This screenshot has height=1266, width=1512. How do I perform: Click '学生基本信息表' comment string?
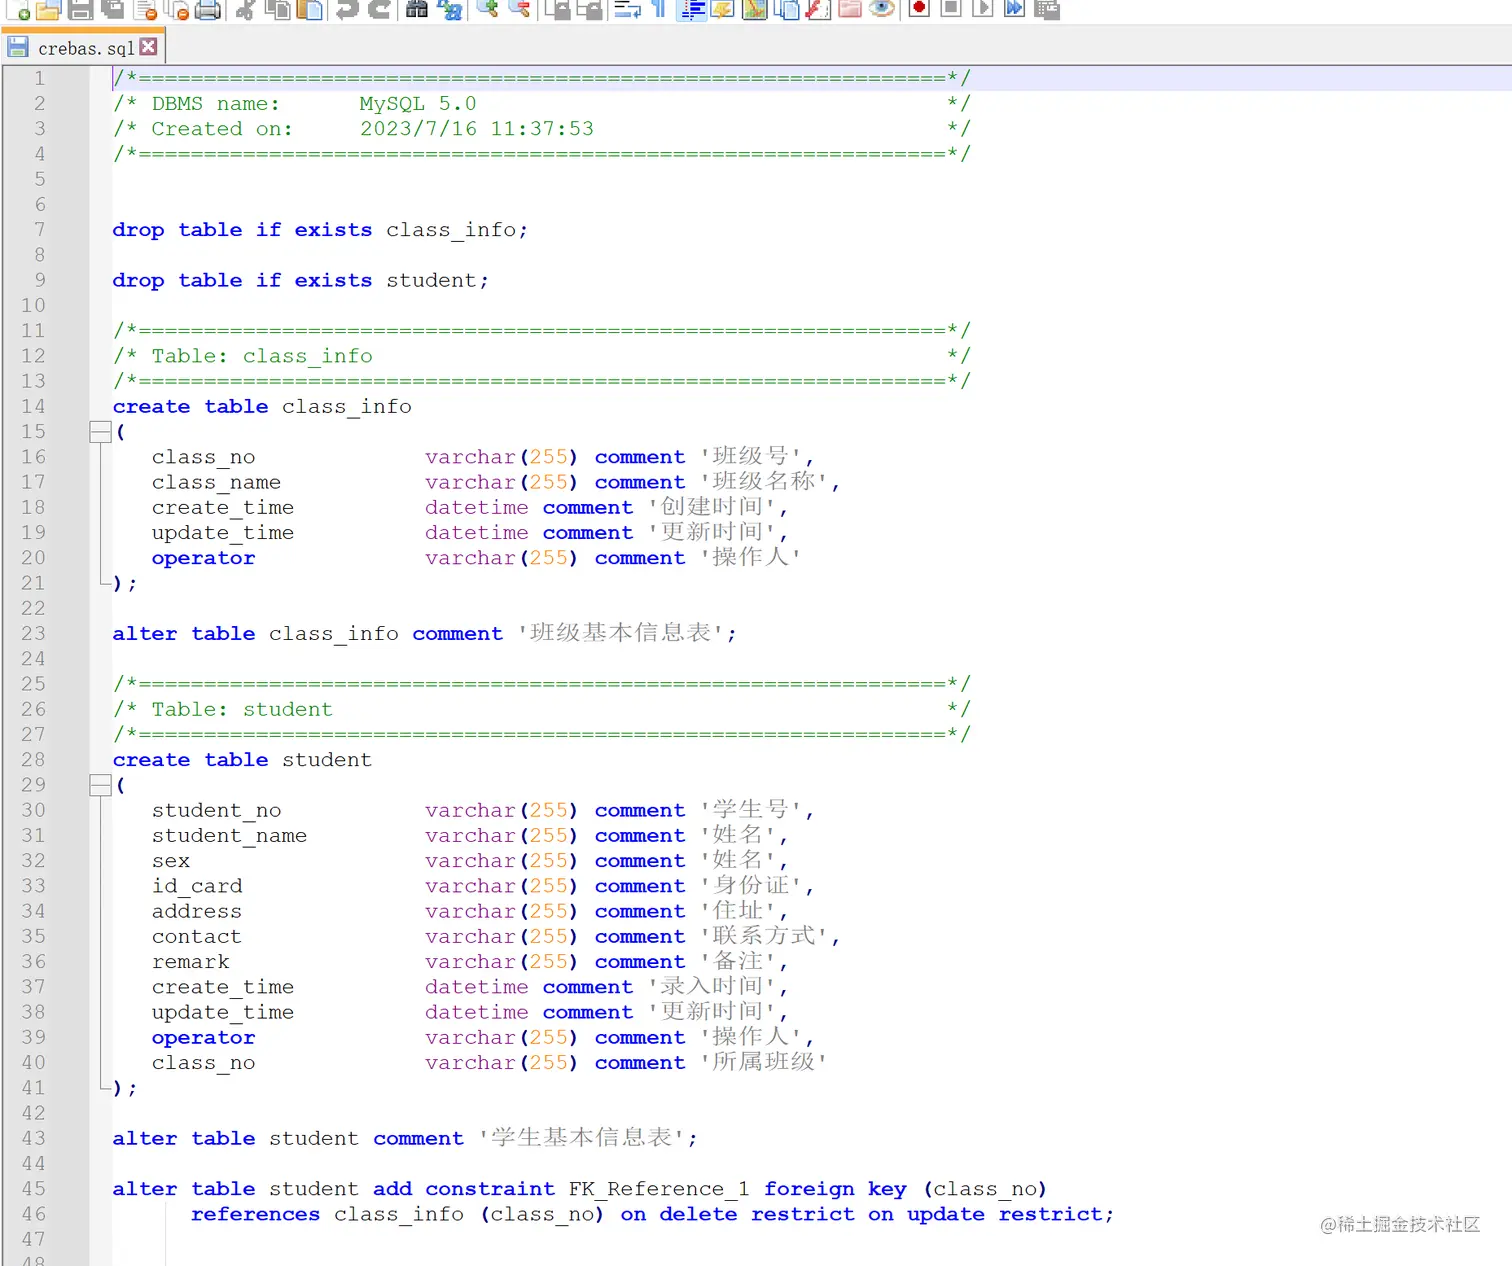(582, 1137)
